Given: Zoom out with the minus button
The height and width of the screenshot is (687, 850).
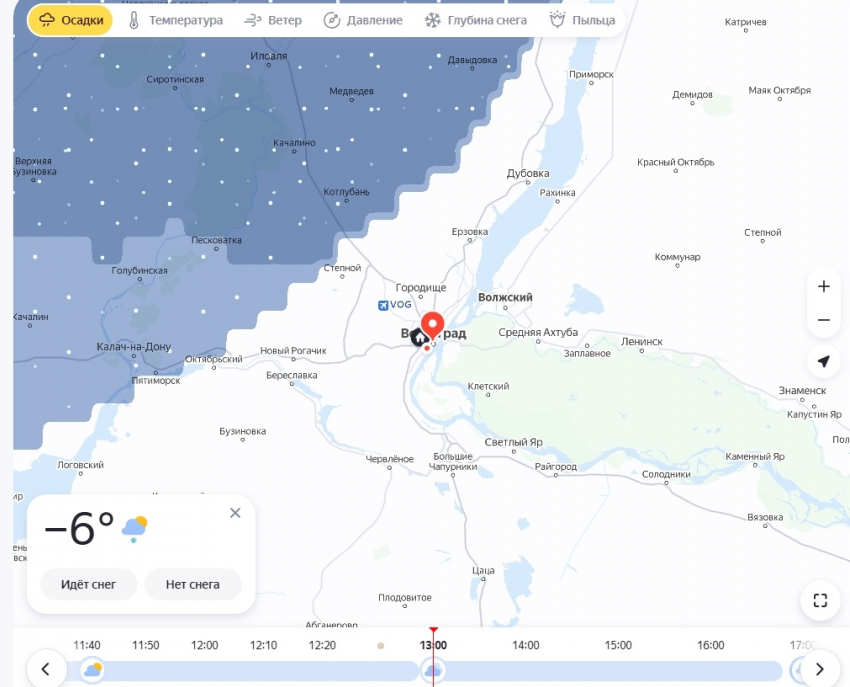Looking at the screenshot, I should [x=823, y=320].
